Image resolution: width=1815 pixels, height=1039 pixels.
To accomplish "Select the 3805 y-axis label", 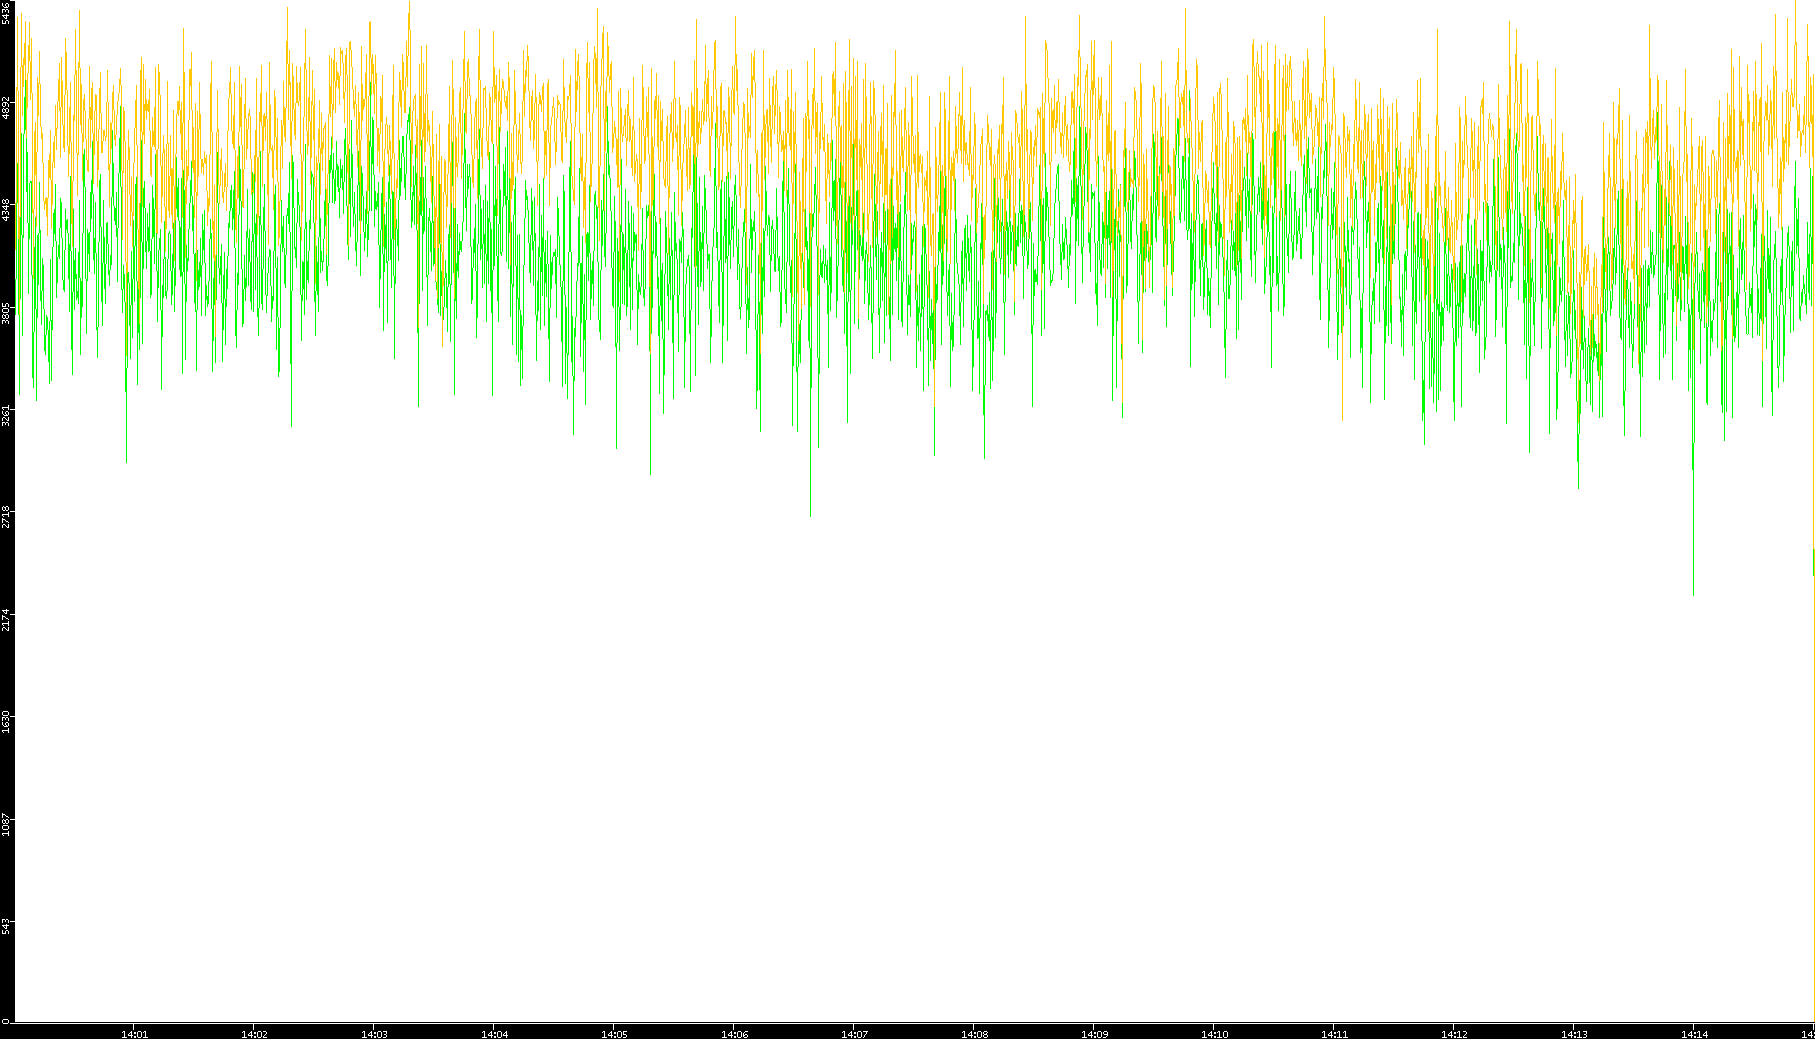I will (x=6, y=312).
